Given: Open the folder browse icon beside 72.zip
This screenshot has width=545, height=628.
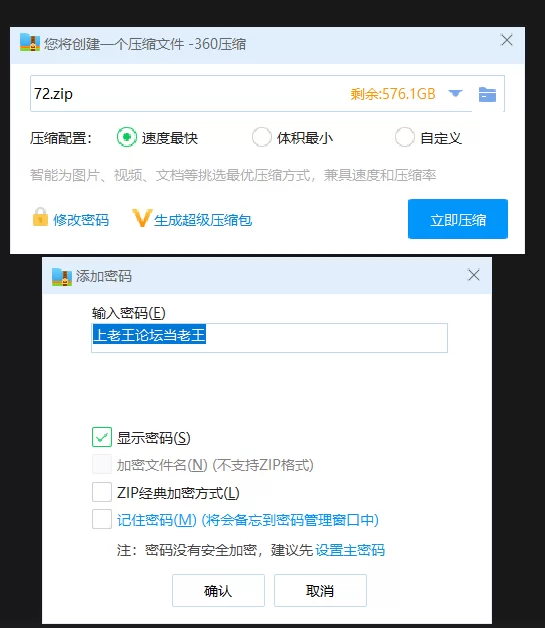Looking at the screenshot, I should 487,95.
